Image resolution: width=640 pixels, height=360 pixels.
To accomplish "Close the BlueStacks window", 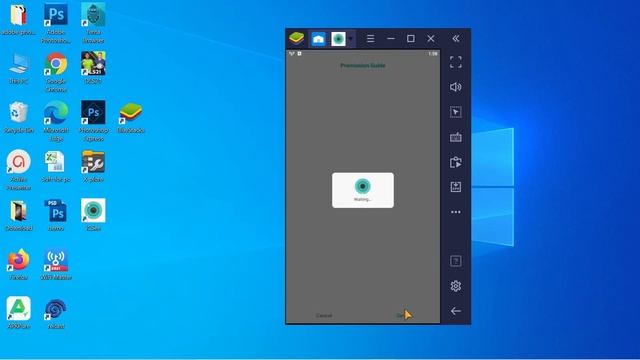I will coord(431,38).
